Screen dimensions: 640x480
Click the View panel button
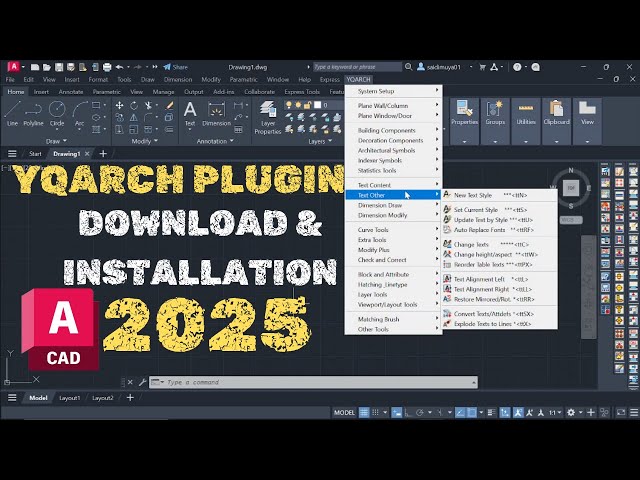click(587, 121)
